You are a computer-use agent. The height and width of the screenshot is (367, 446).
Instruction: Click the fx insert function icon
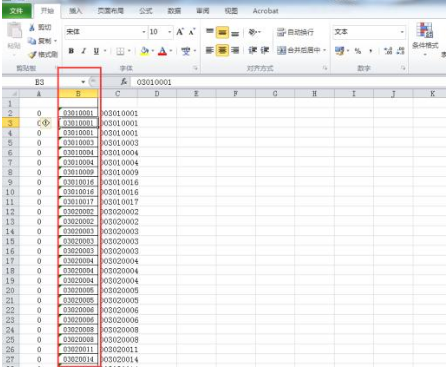[124, 82]
